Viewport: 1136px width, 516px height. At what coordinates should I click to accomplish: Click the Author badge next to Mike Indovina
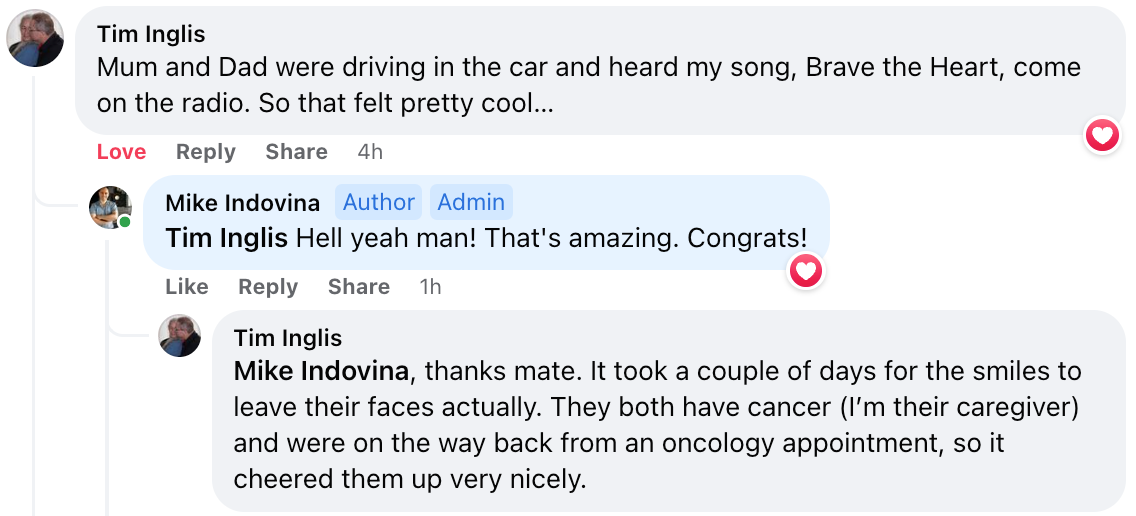378,202
